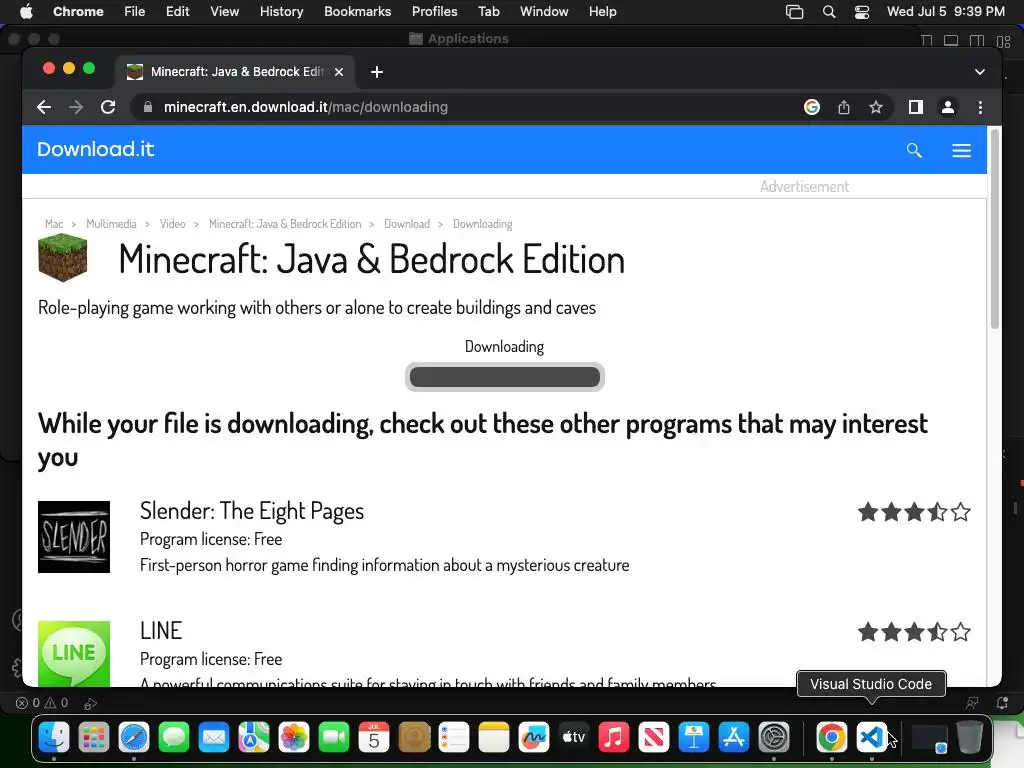Close the Minecraft tab
Viewport: 1024px width, 768px height.
pyautogui.click(x=339, y=72)
